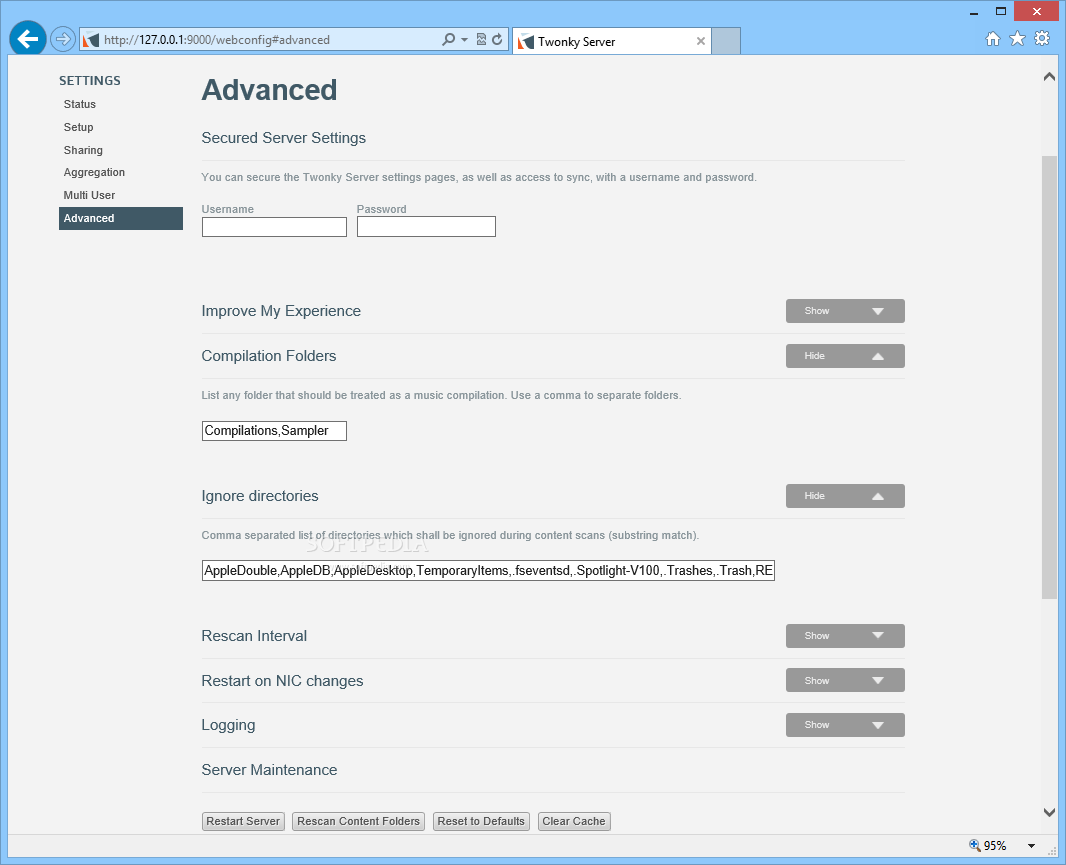Maximize the browser window

1001,12
